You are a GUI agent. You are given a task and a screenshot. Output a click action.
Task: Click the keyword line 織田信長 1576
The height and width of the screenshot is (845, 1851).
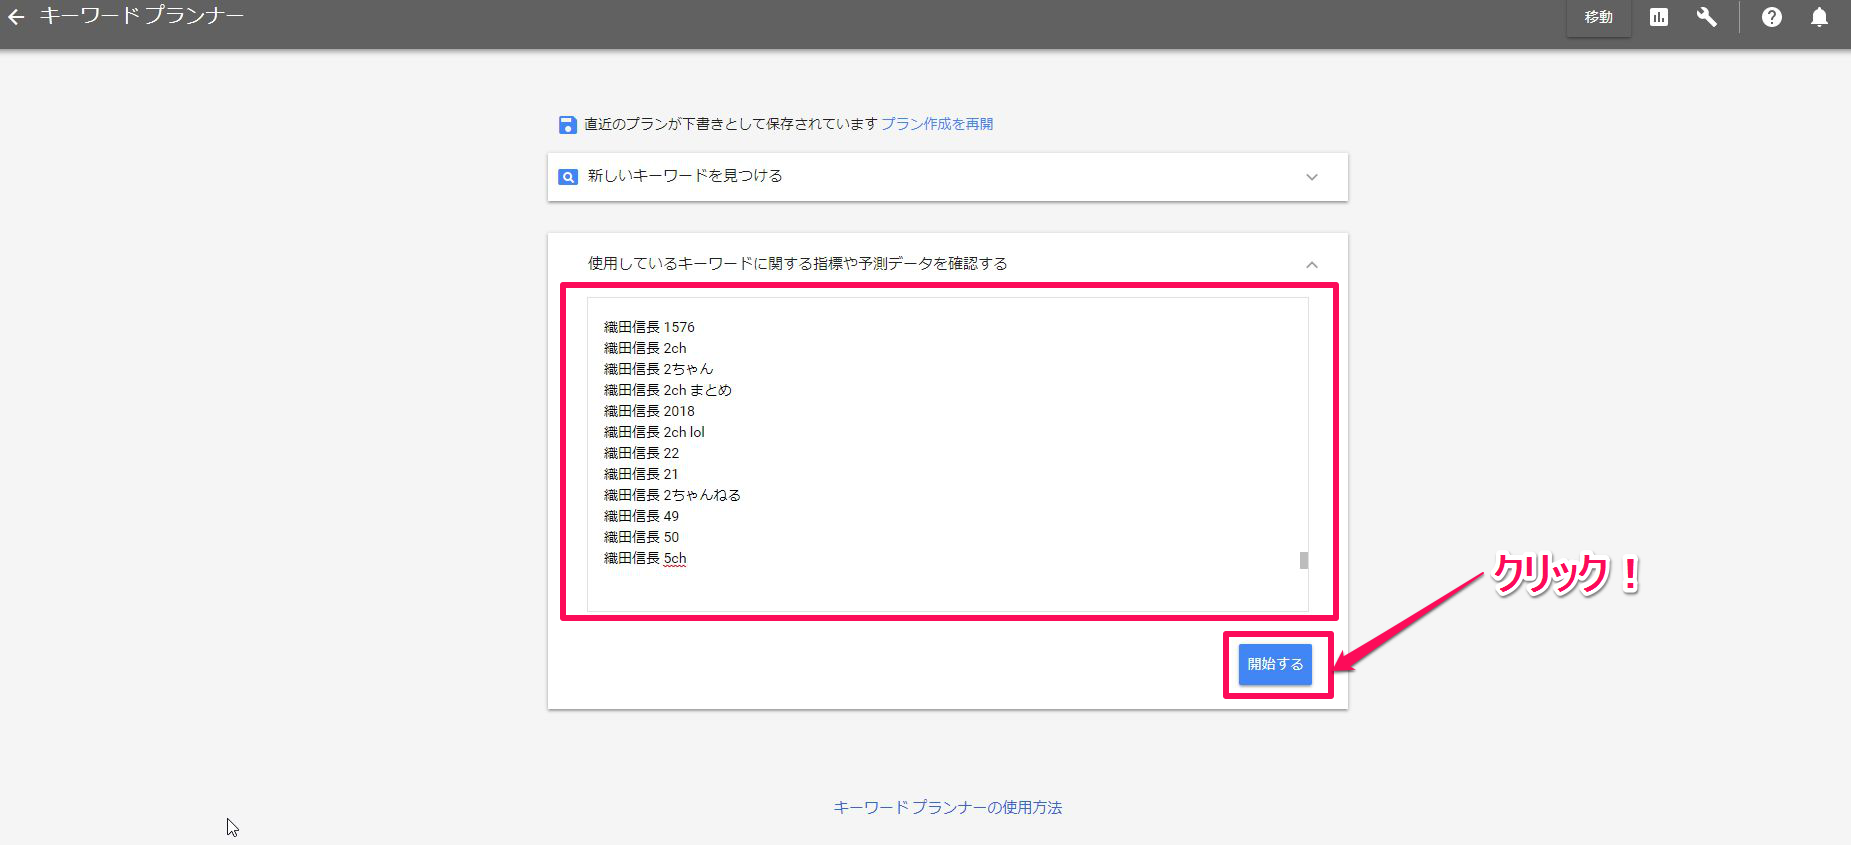[649, 327]
